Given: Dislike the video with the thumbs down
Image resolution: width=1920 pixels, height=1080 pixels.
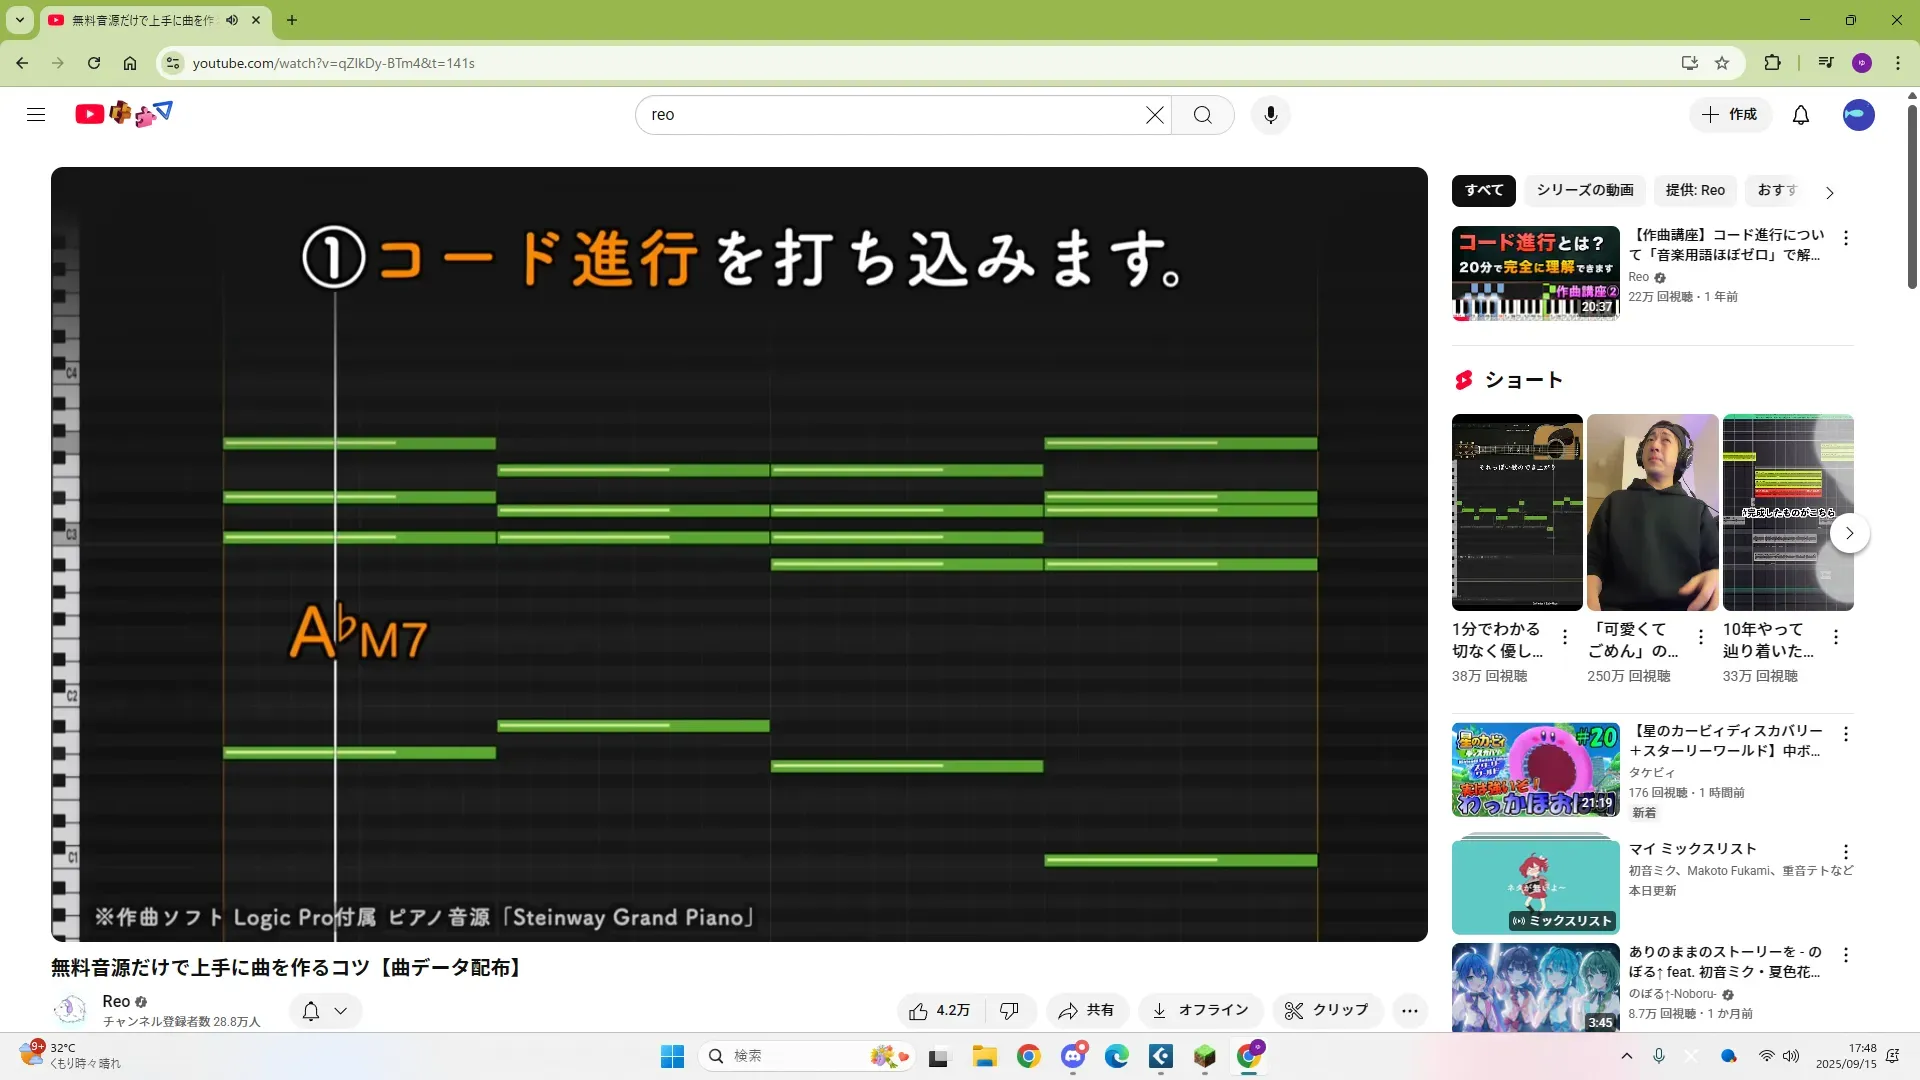Looking at the screenshot, I should point(1009,1011).
